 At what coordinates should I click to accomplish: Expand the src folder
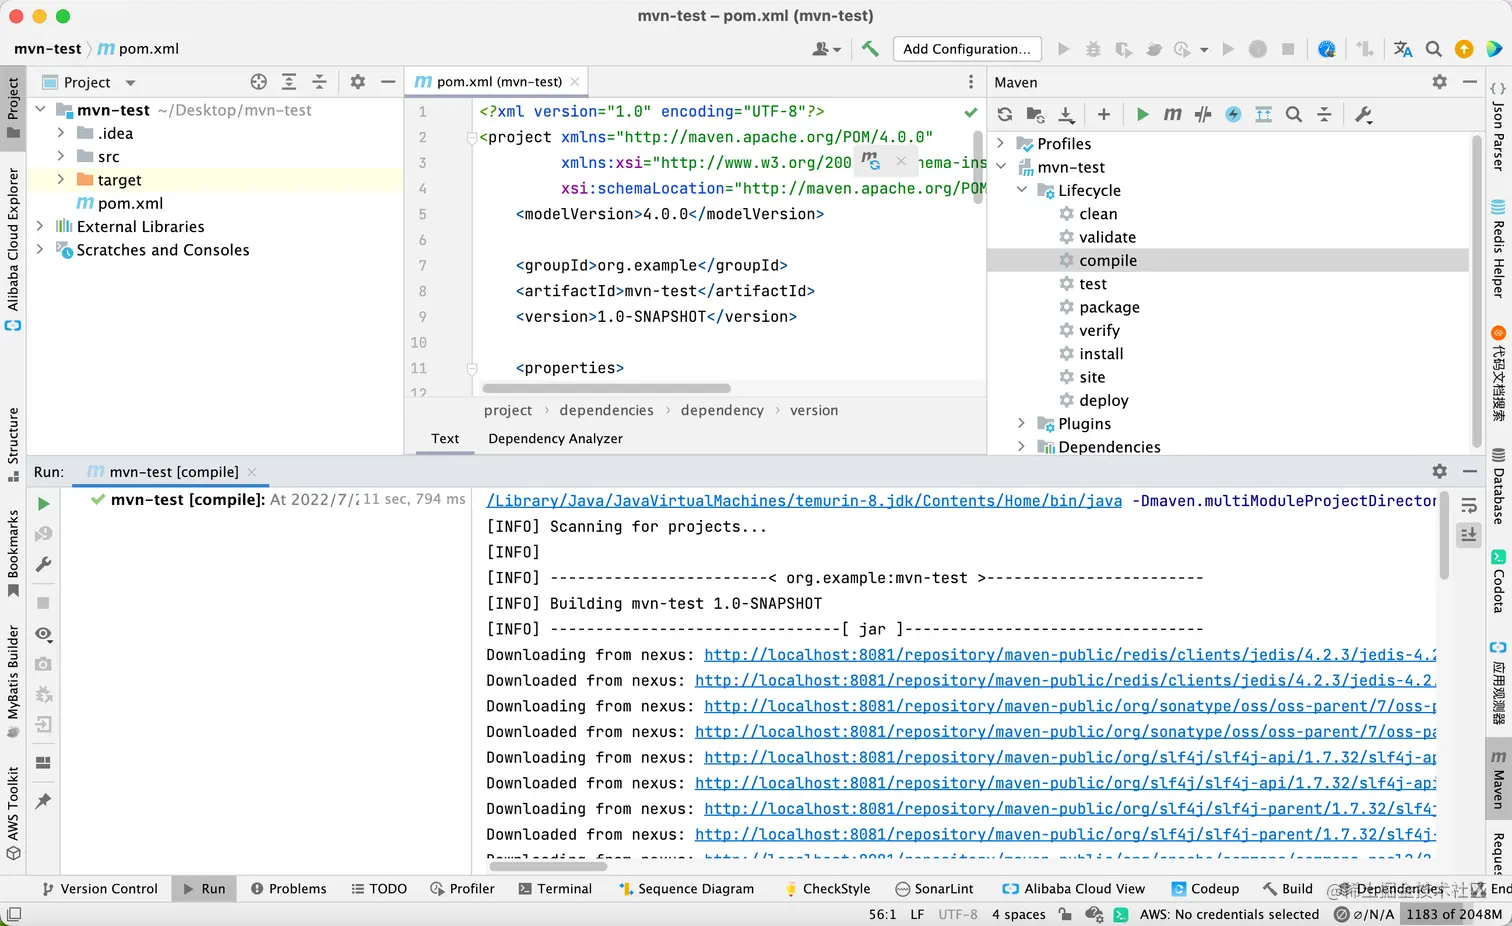pyautogui.click(x=61, y=156)
